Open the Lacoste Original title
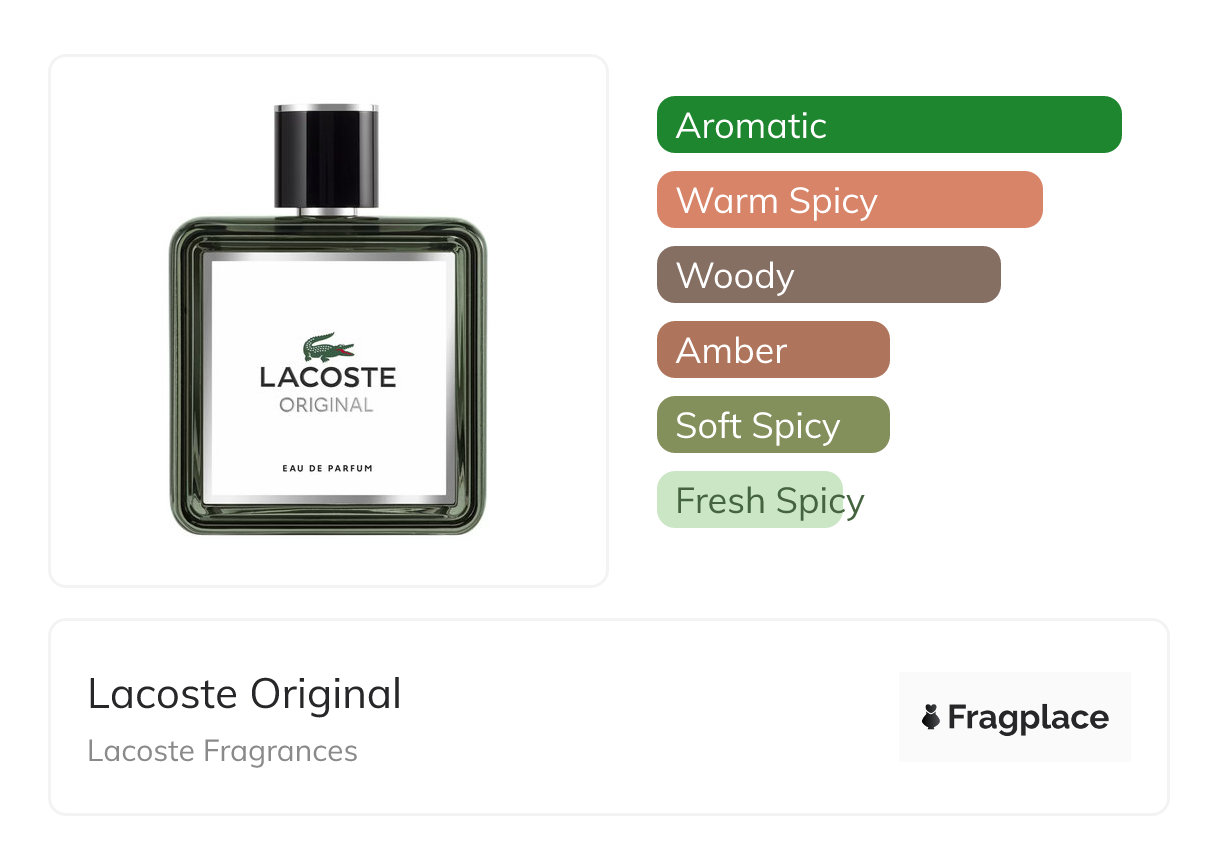Viewport: 1218px width, 864px height. click(244, 694)
